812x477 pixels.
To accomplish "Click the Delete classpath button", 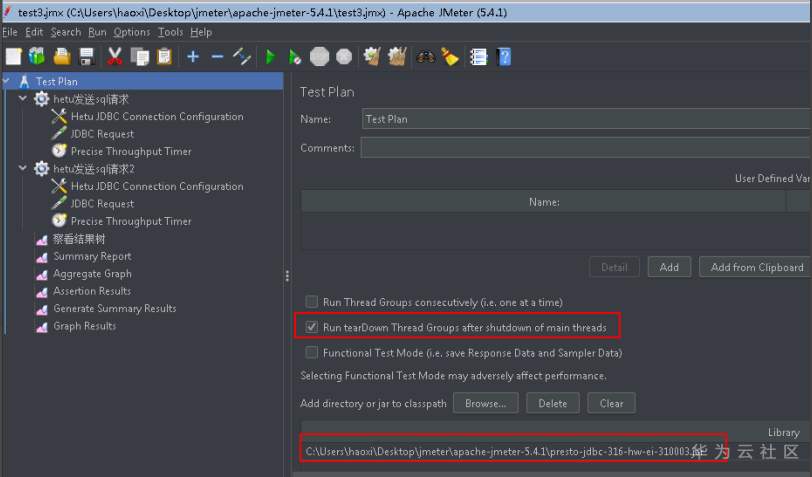I will tap(553, 403).
